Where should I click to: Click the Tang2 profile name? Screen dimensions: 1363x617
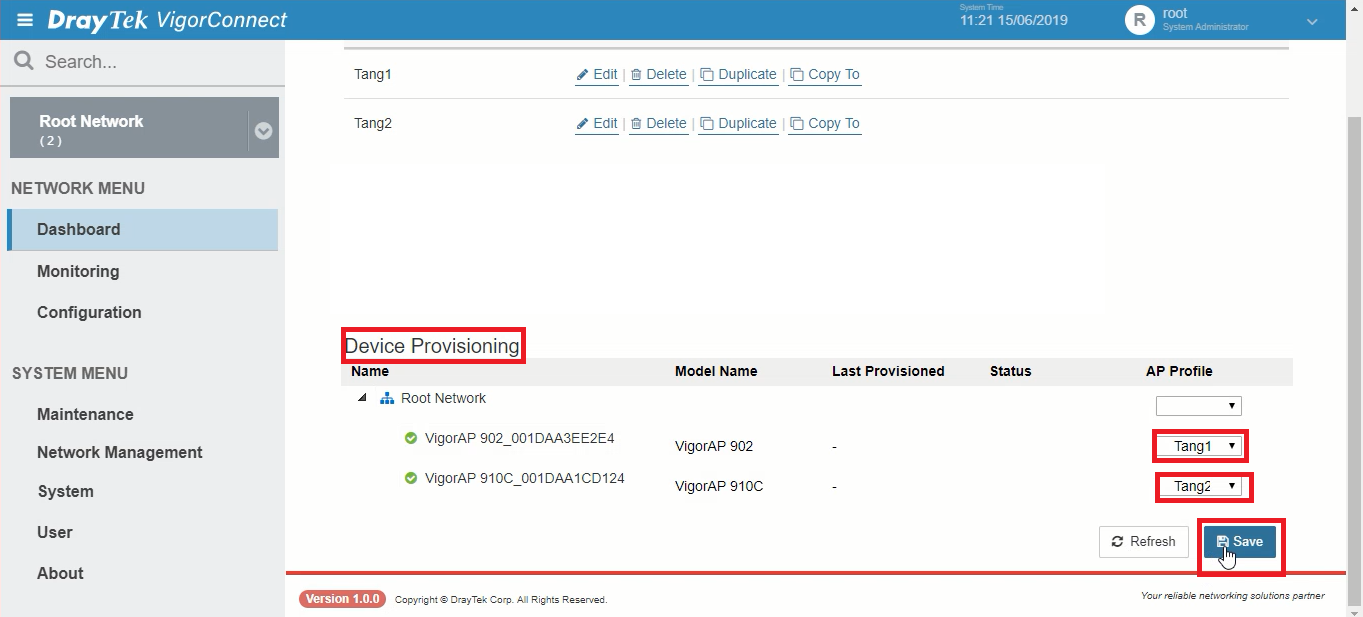[374, 123]
